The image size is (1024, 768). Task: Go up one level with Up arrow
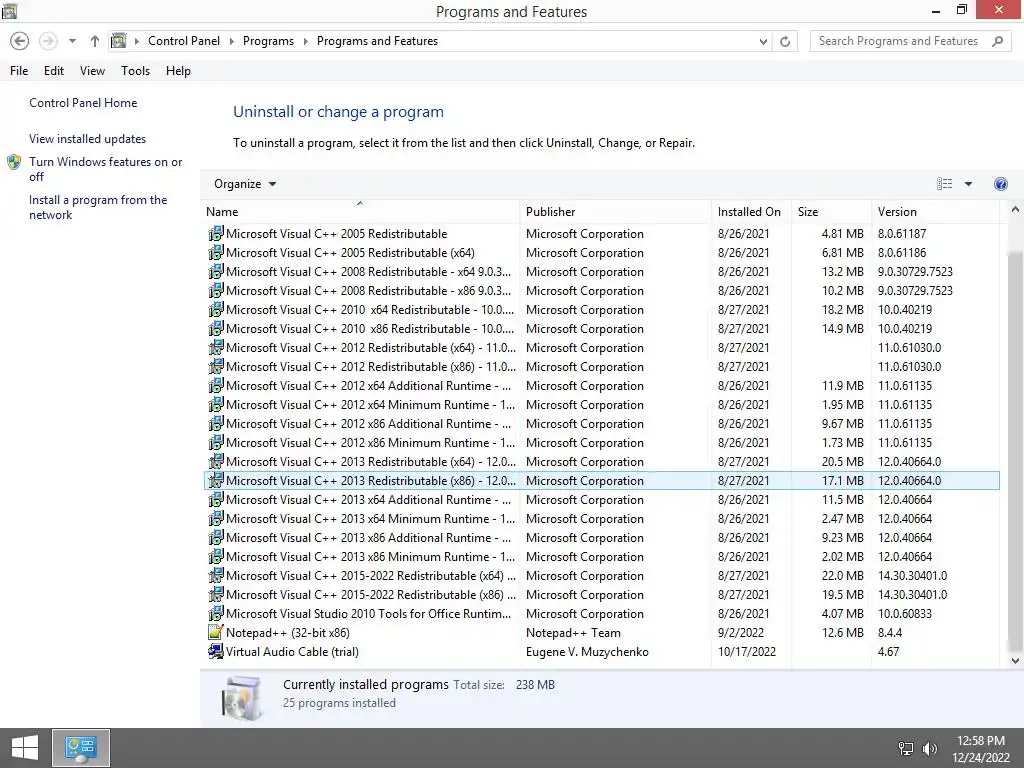pyautogui.click(x=95, y=41)
